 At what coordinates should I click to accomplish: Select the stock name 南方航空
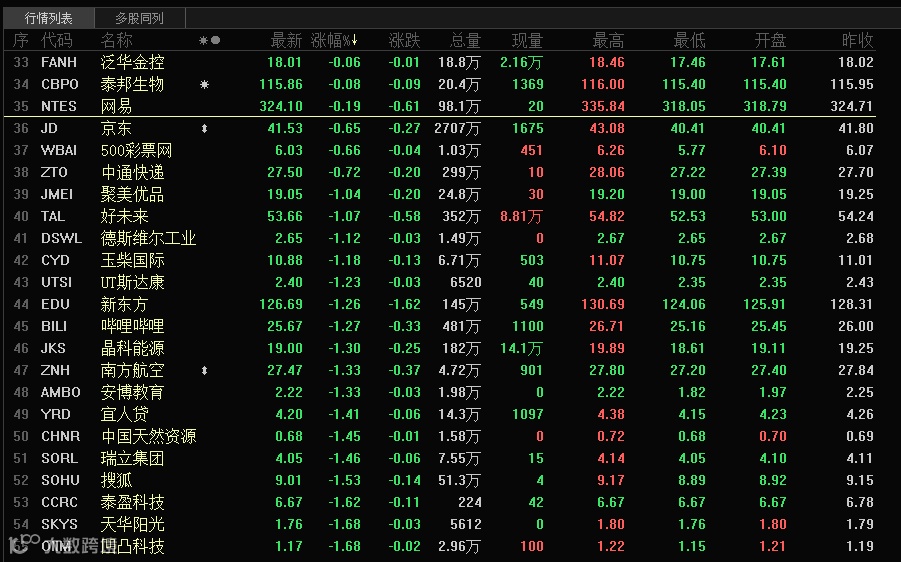coord(132,370)
